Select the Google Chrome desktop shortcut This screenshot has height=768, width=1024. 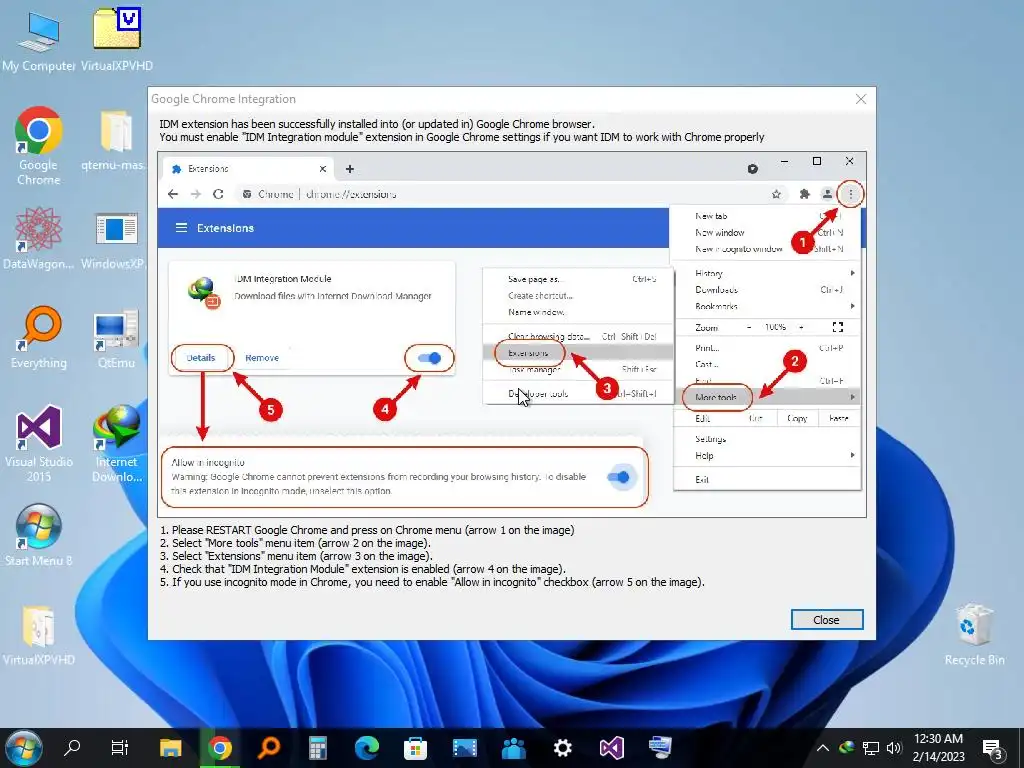39,146
